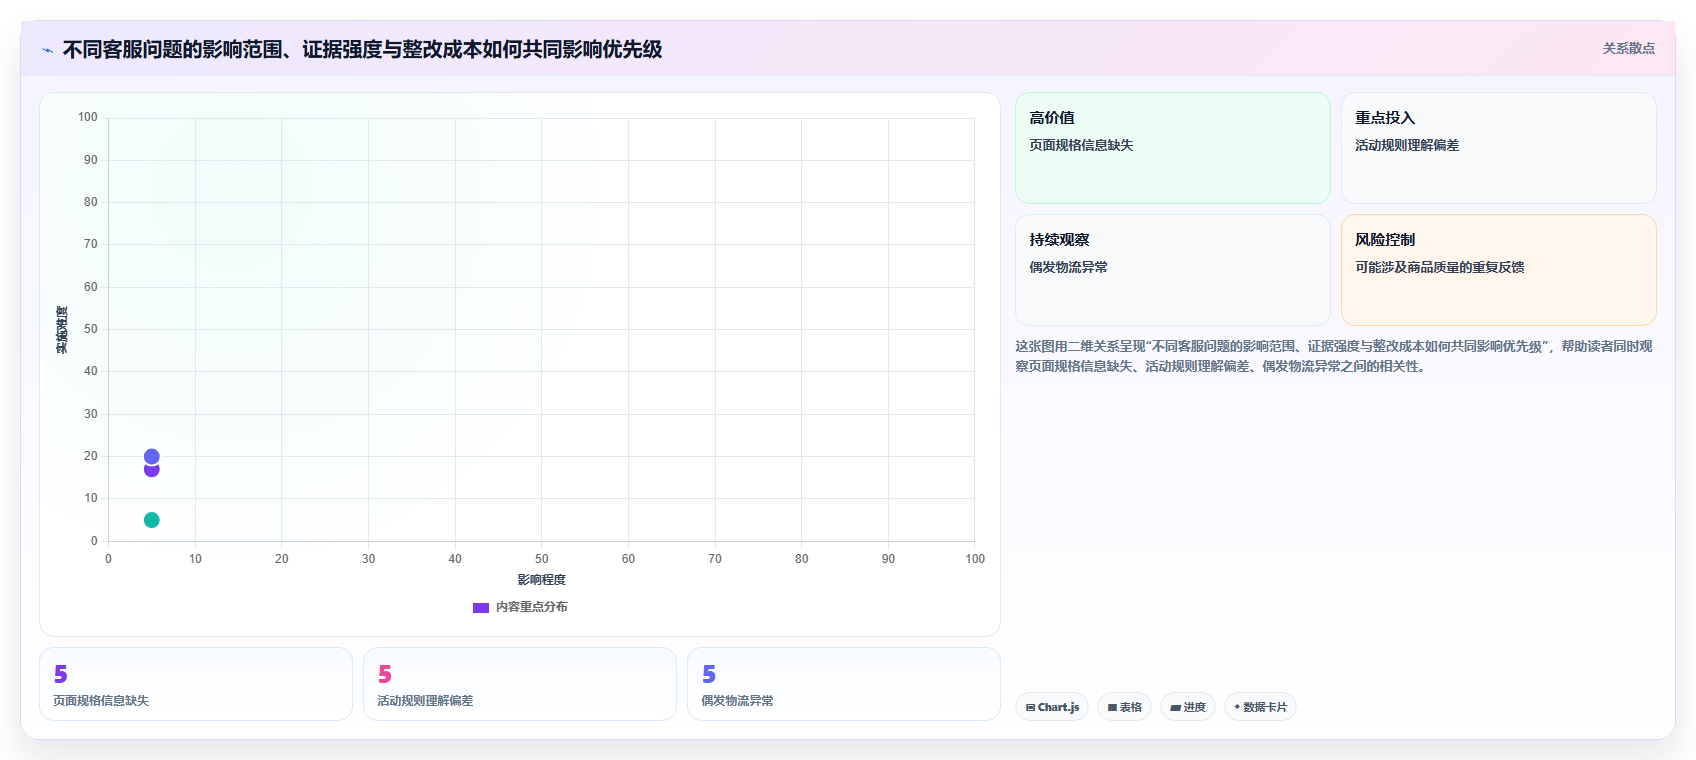This screenshot has height=760, width=1696.
Task: Open the 重点投入 quadrant card
Action: [x=1498, y=148]
